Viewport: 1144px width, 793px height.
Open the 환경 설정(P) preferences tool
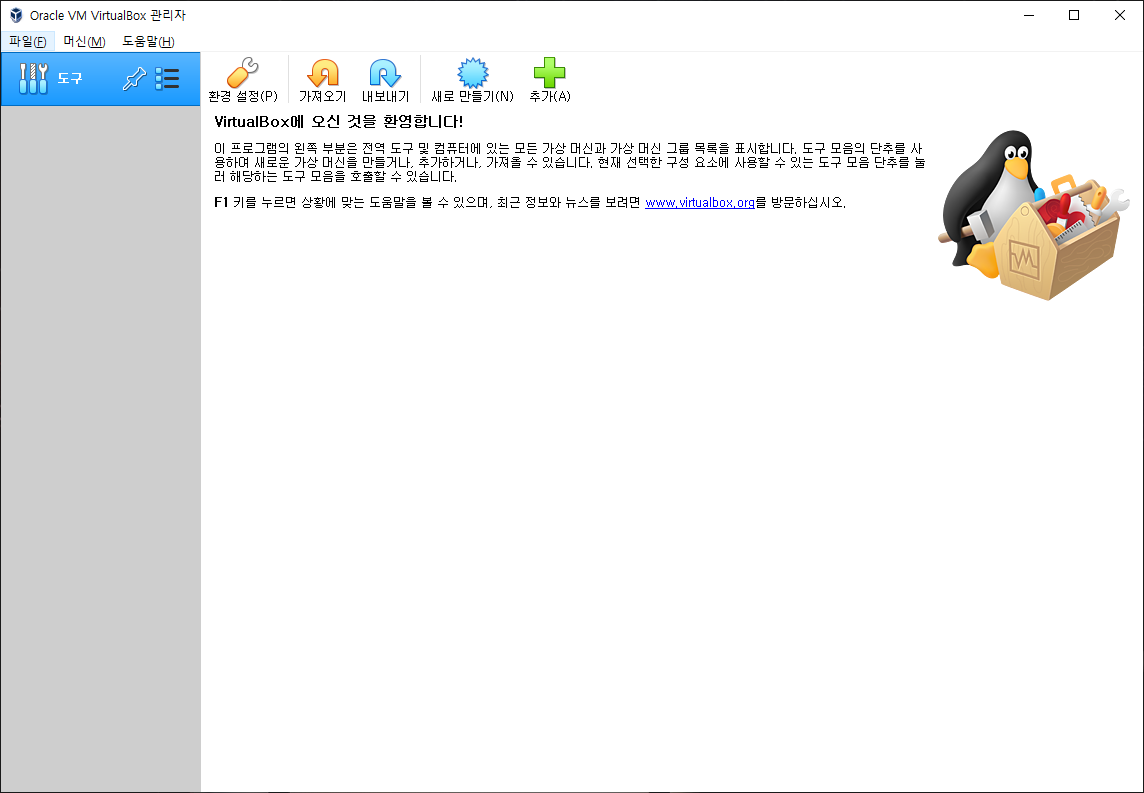(243, 80)
